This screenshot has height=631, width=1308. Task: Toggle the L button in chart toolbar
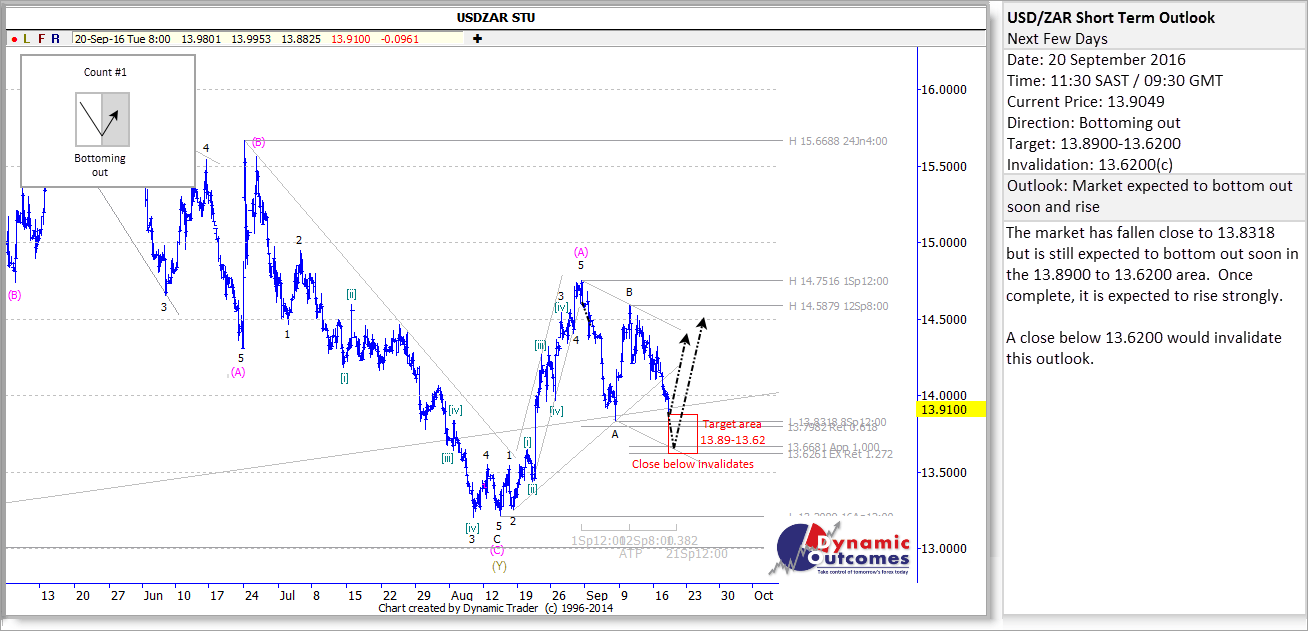coord(28,39)
